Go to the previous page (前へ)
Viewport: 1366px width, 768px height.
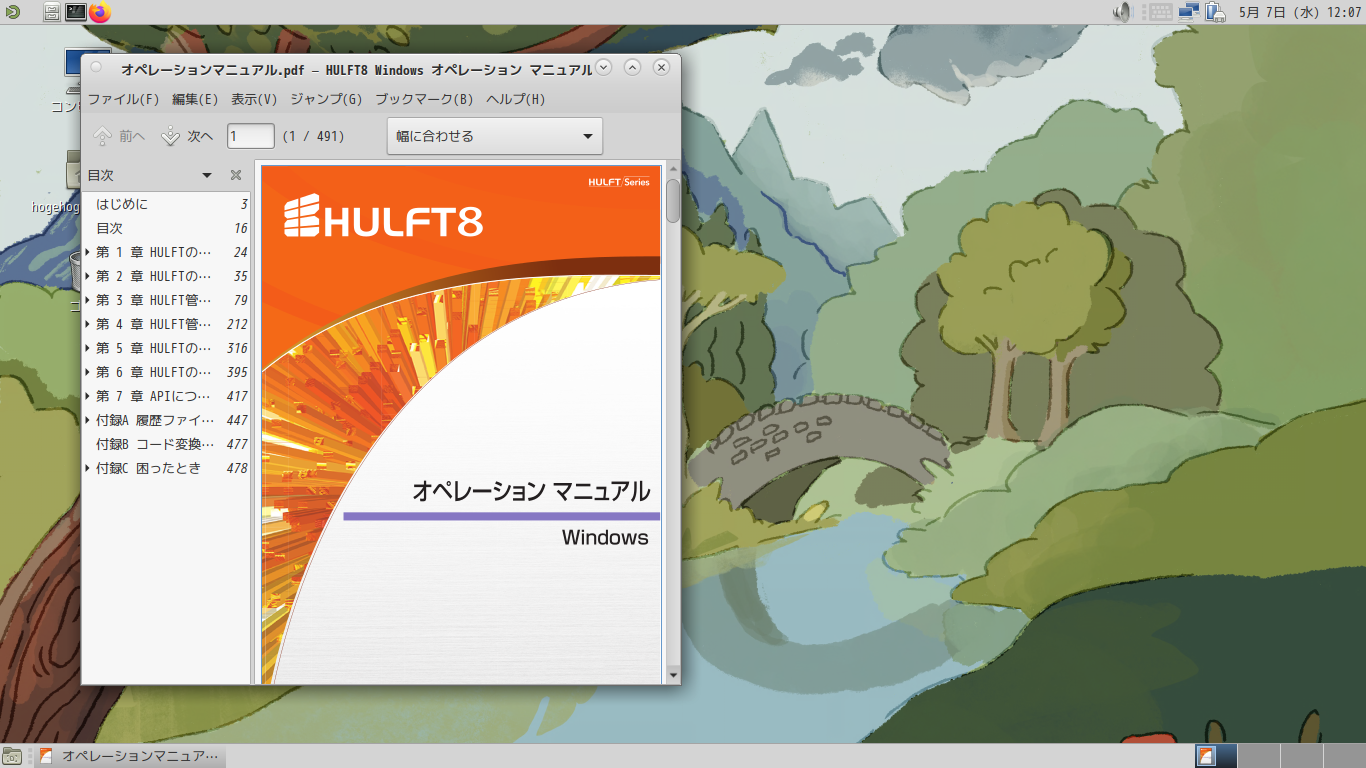pyautogui.click(x=119, y=136)
